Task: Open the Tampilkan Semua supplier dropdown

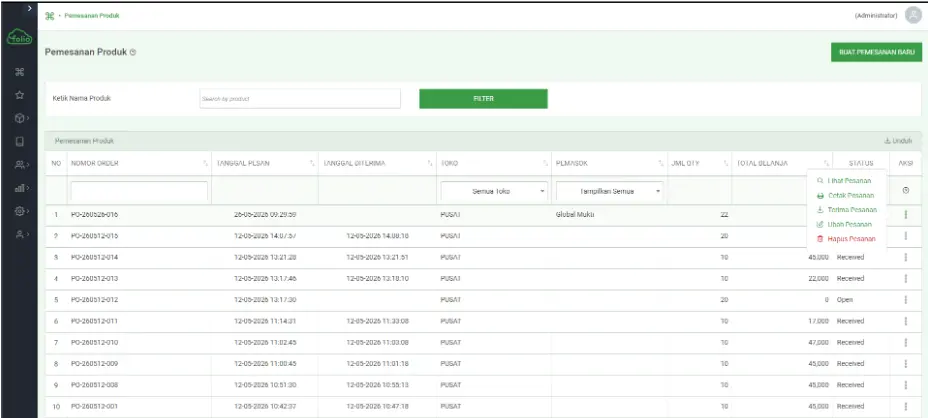Action: 610,191
